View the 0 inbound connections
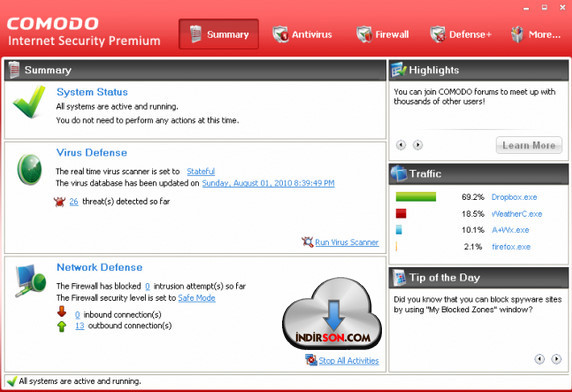The height and width of the screenshot is (392, 572). (77, 315)
